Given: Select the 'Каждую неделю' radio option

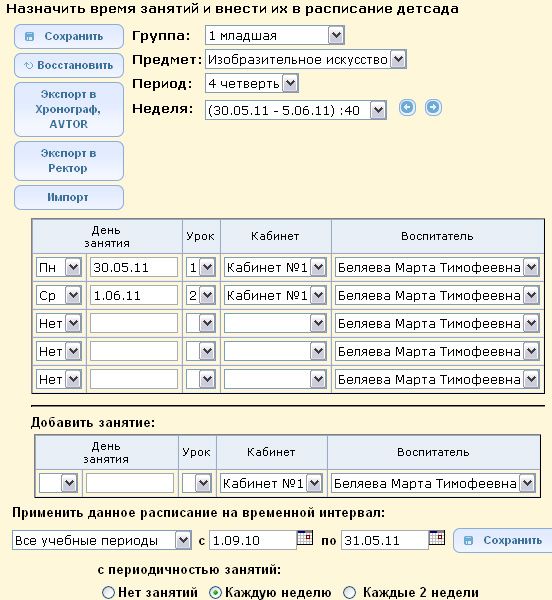Looking at the screenshot, I should 215,592.
